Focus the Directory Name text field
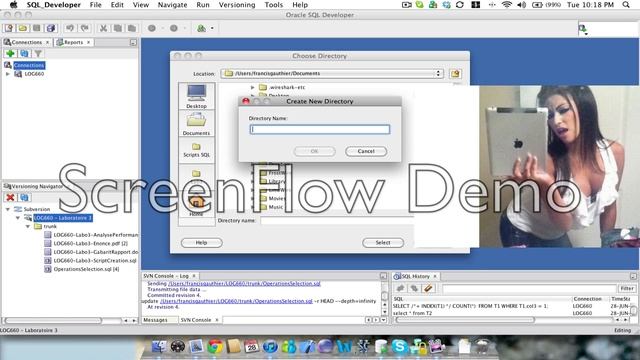Screen dimensions: 640x360 click(x=320, y=129)
